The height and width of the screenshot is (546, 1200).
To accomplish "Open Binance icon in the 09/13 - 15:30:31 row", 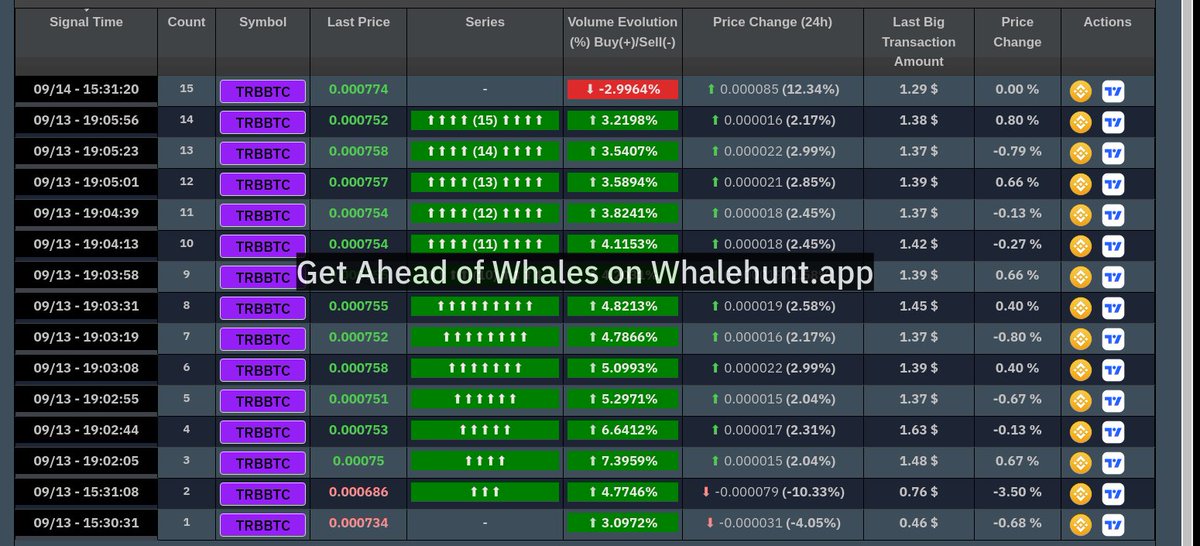I will click(1080, 525).
